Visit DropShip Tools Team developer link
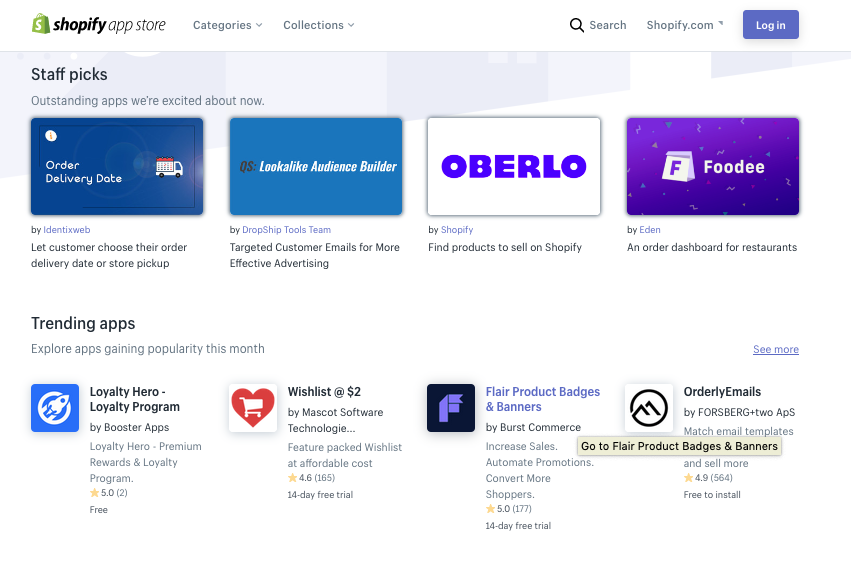This screenshot has height=578, width=851. [x=287, y=230]
